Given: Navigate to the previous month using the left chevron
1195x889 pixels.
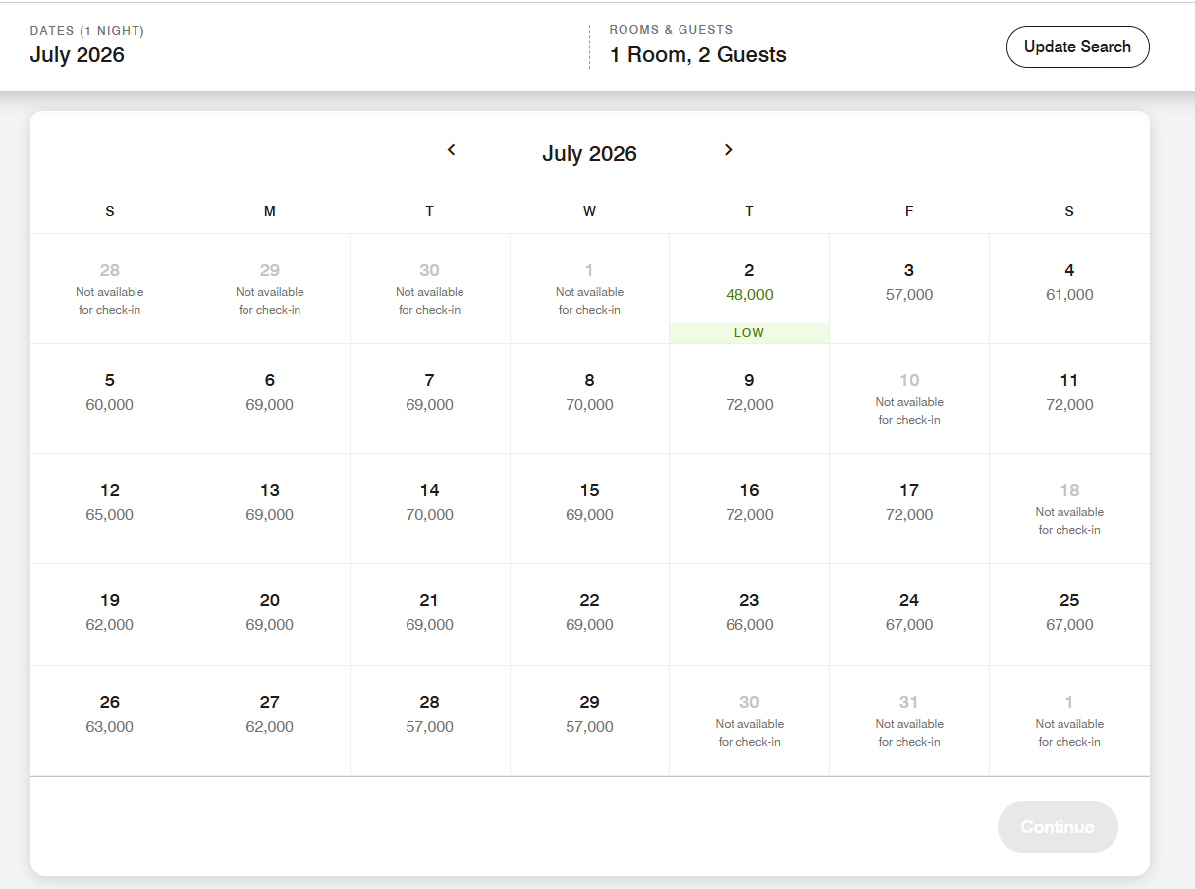Looking at the screenshot, I should point(451,149).
